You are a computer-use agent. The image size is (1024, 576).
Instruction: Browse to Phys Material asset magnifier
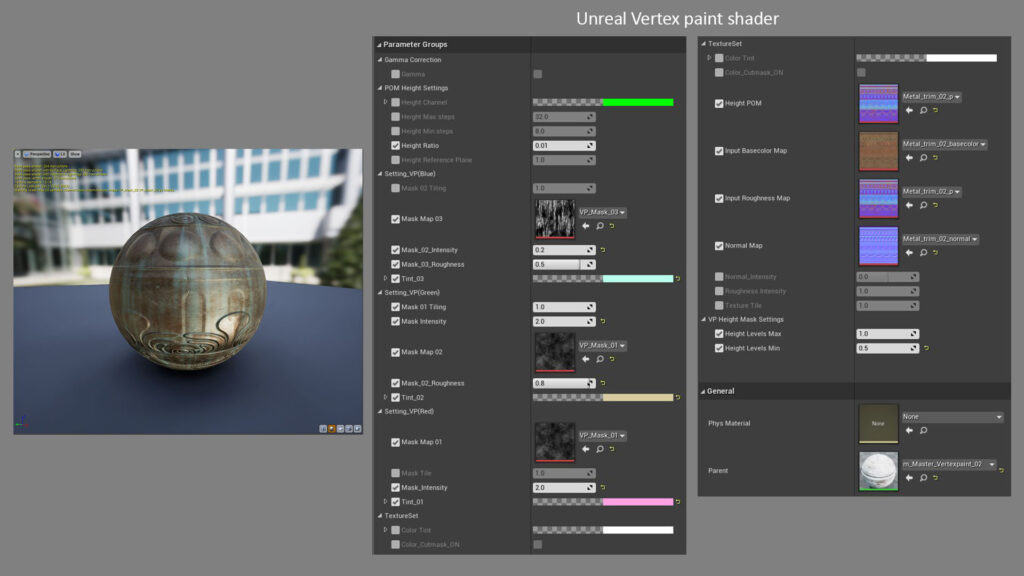(x=923, y=430)
